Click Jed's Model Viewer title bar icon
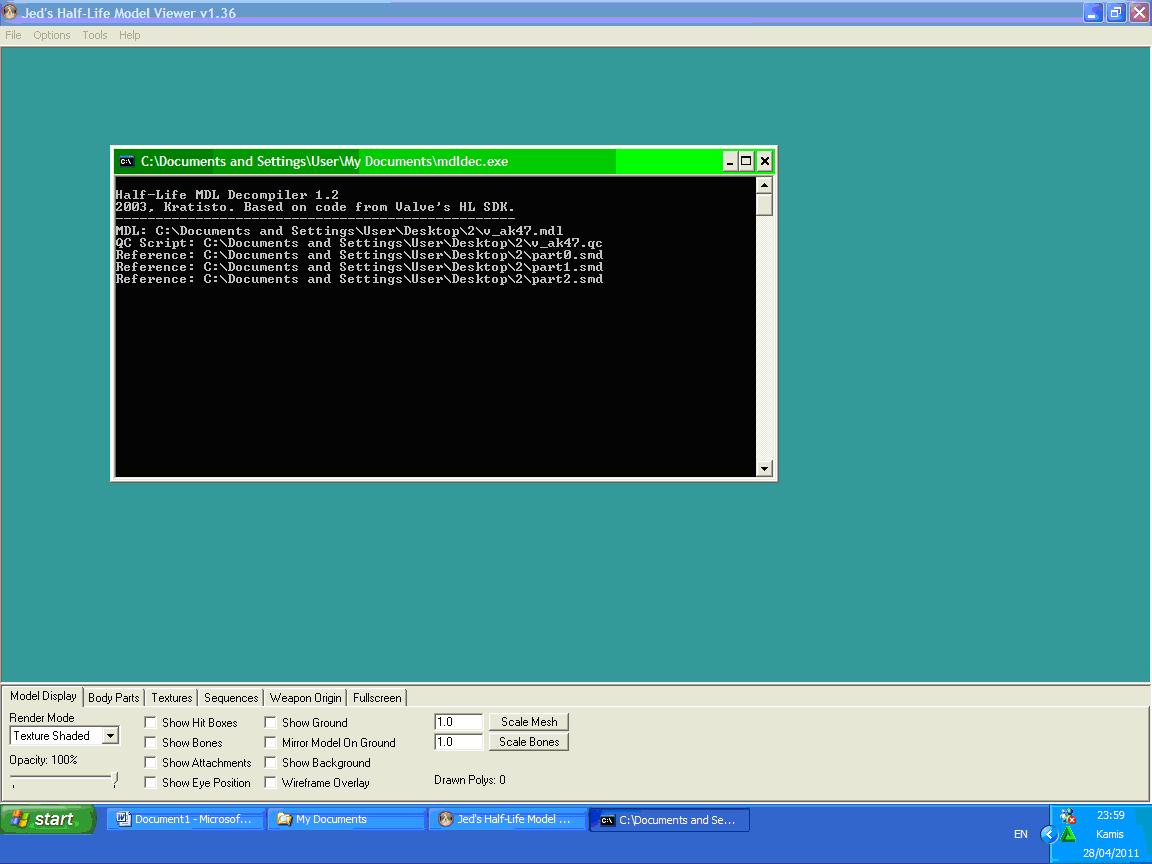 click(x=10, y=12)
